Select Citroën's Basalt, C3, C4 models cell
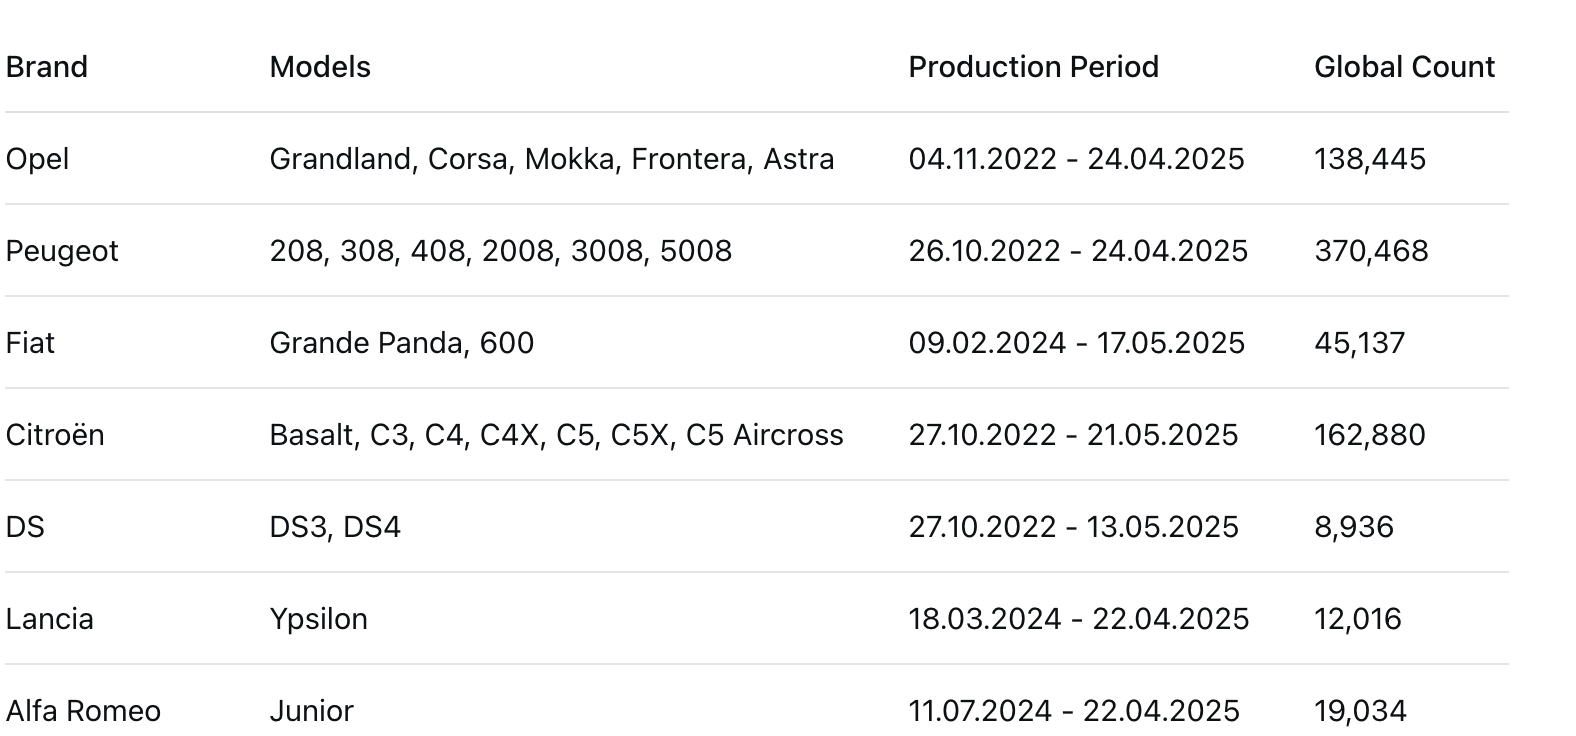Screen dimensions: 1576x736 [556, 435]
